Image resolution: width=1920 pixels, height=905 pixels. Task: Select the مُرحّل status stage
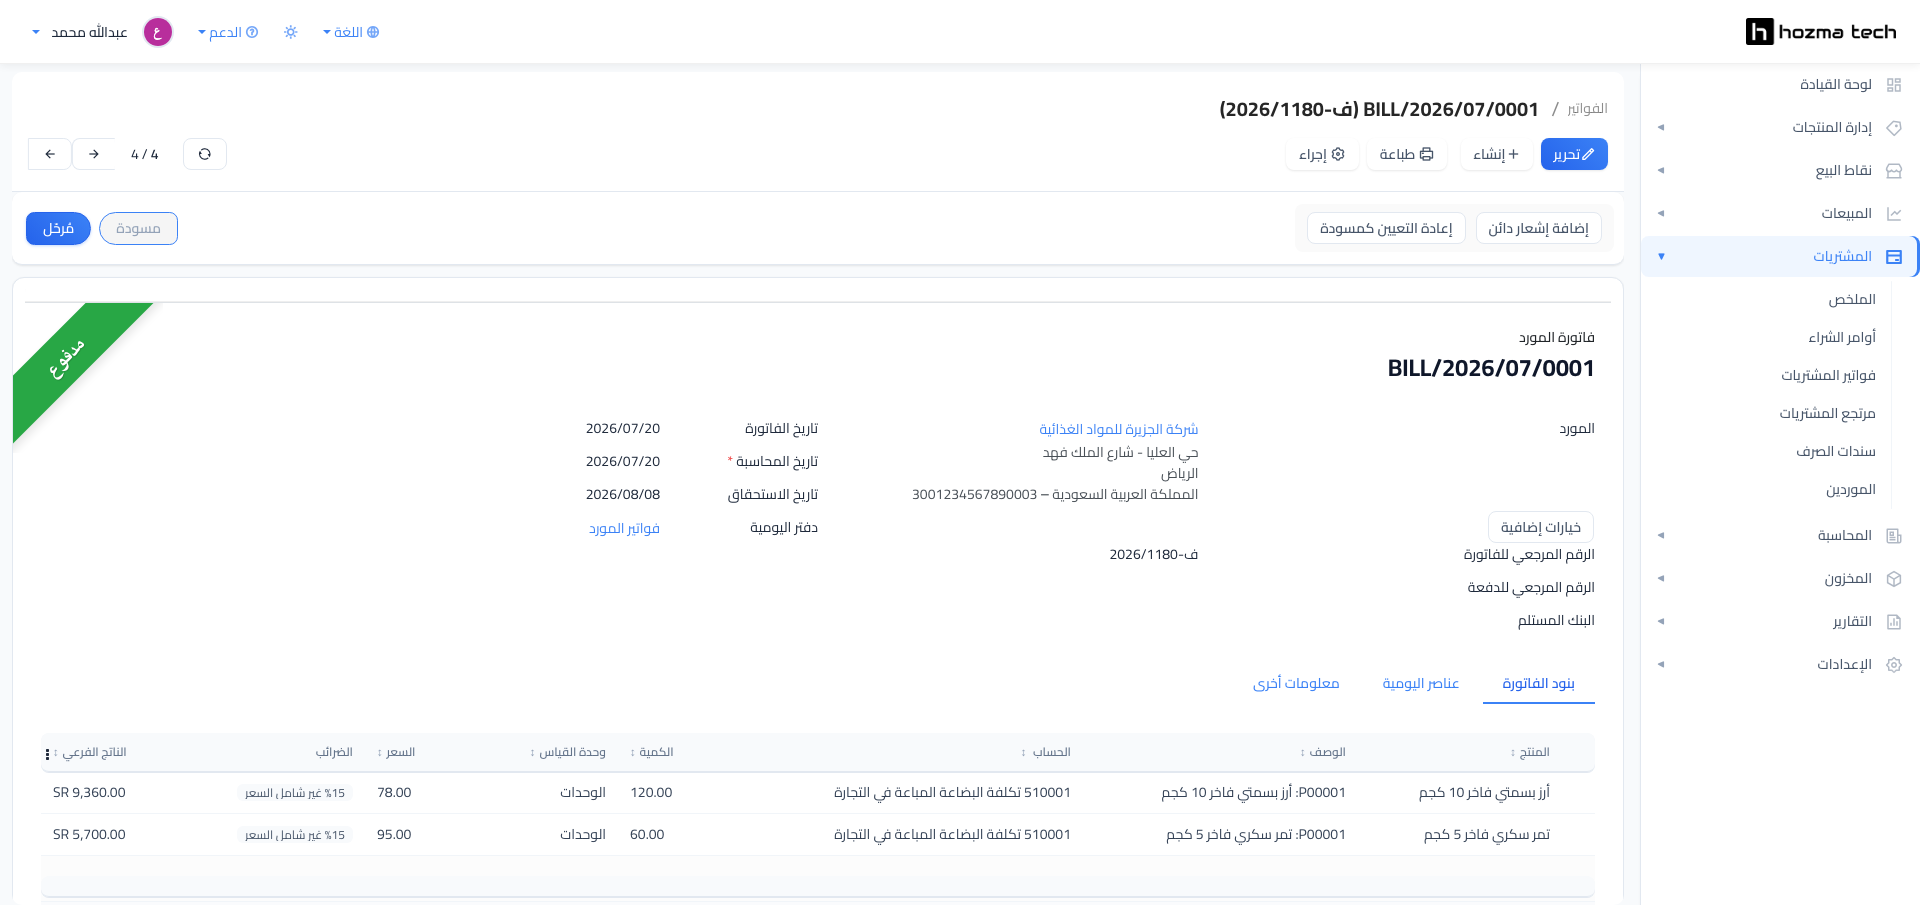[58, 229]
